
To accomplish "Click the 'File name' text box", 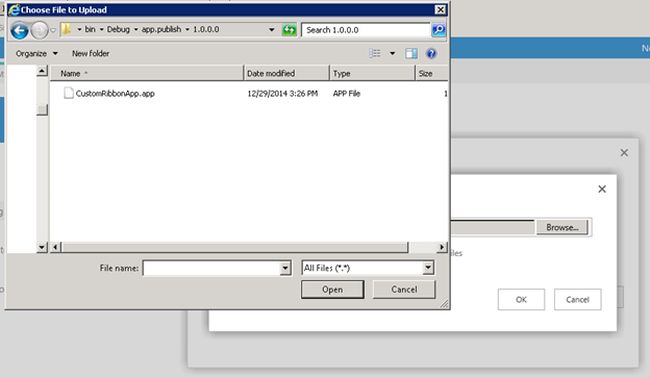I will (x=212, y=268).
